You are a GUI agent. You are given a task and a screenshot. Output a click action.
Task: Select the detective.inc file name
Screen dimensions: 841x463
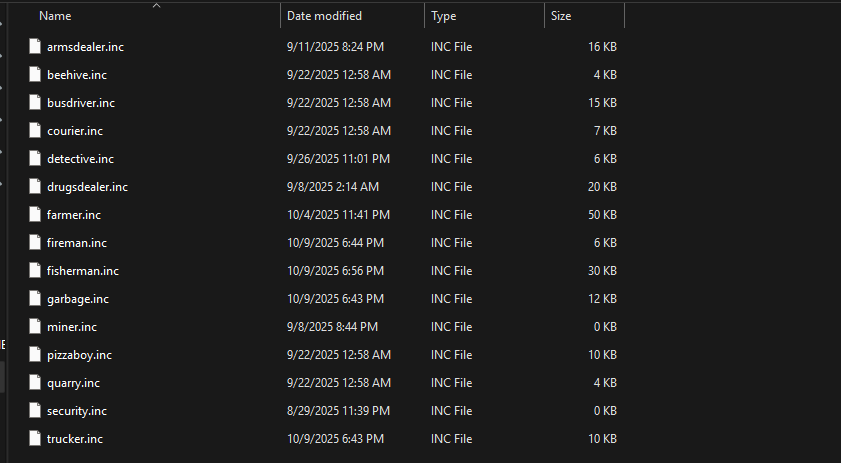(80, 159)
